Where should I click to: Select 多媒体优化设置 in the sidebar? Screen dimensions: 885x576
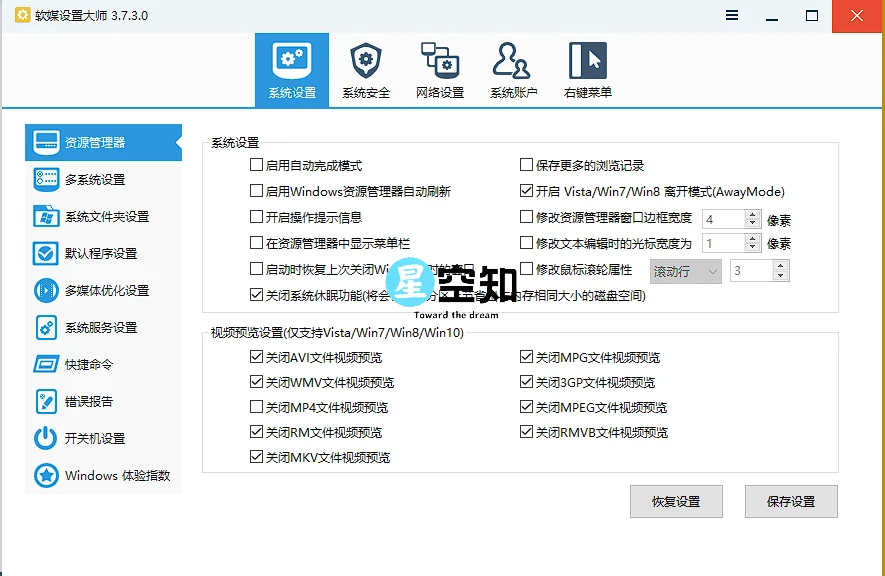click(100, 290)
